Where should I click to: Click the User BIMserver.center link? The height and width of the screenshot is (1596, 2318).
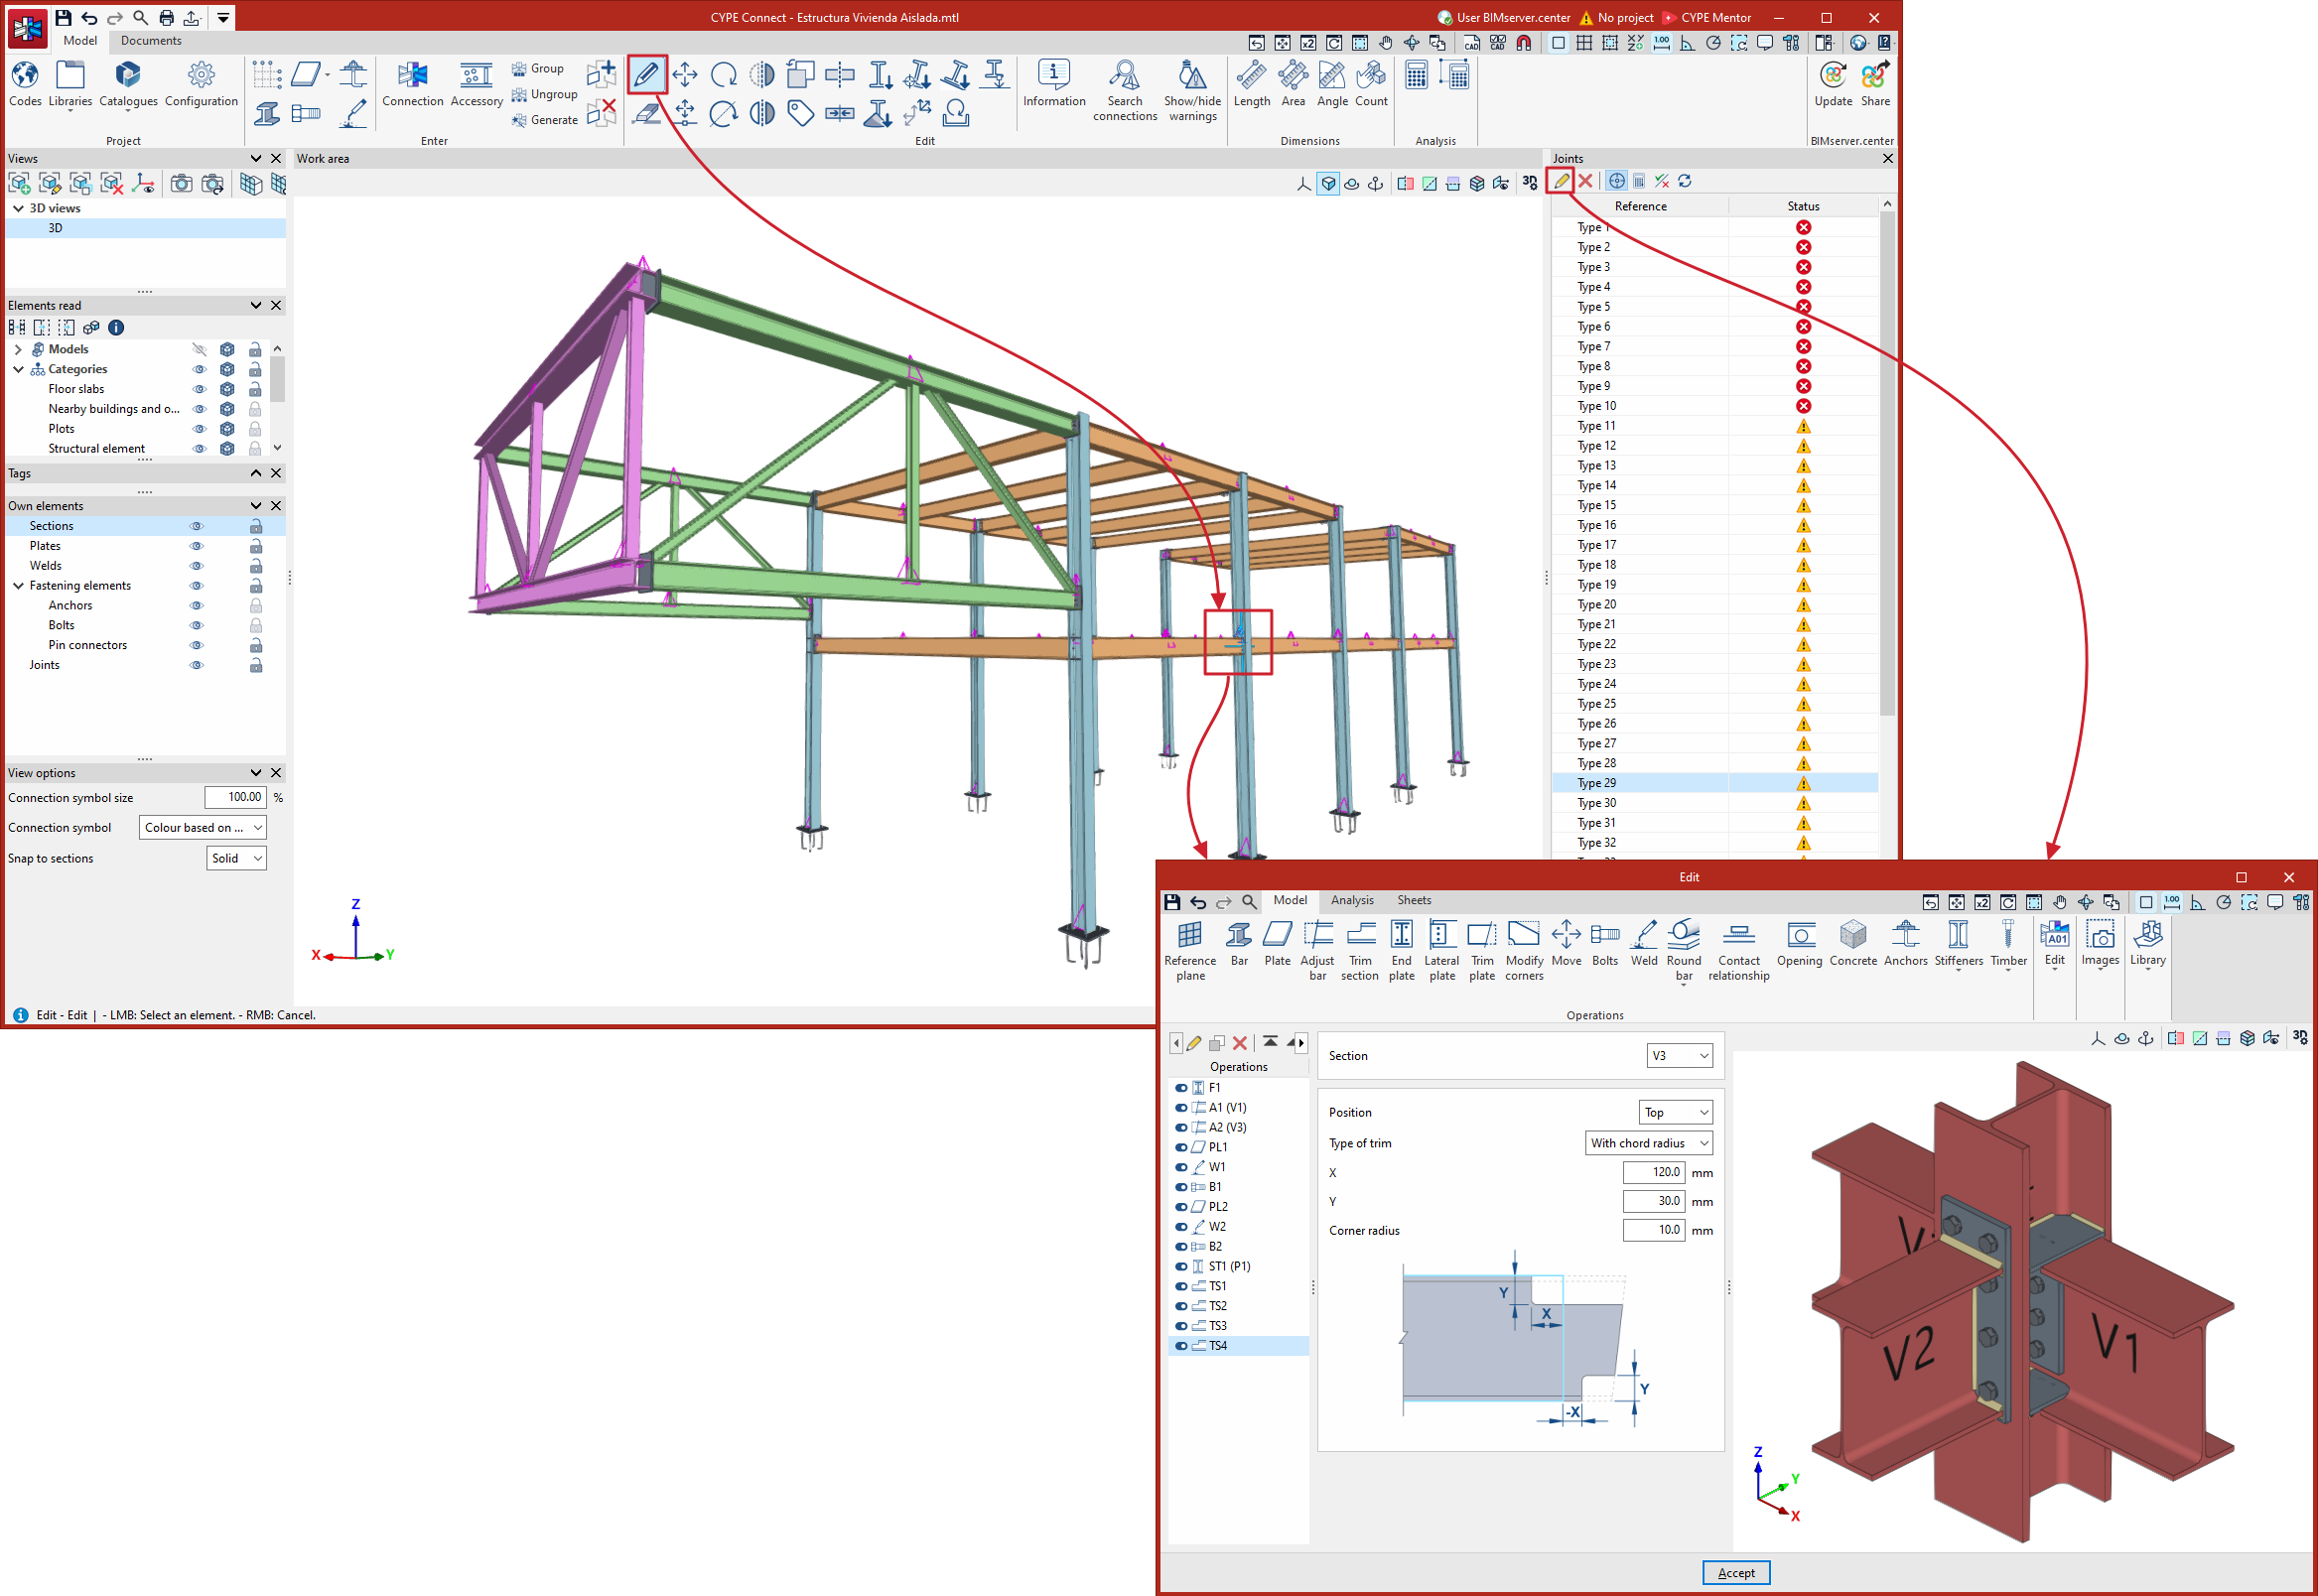pyautogui.click(x=1504, y=18)
